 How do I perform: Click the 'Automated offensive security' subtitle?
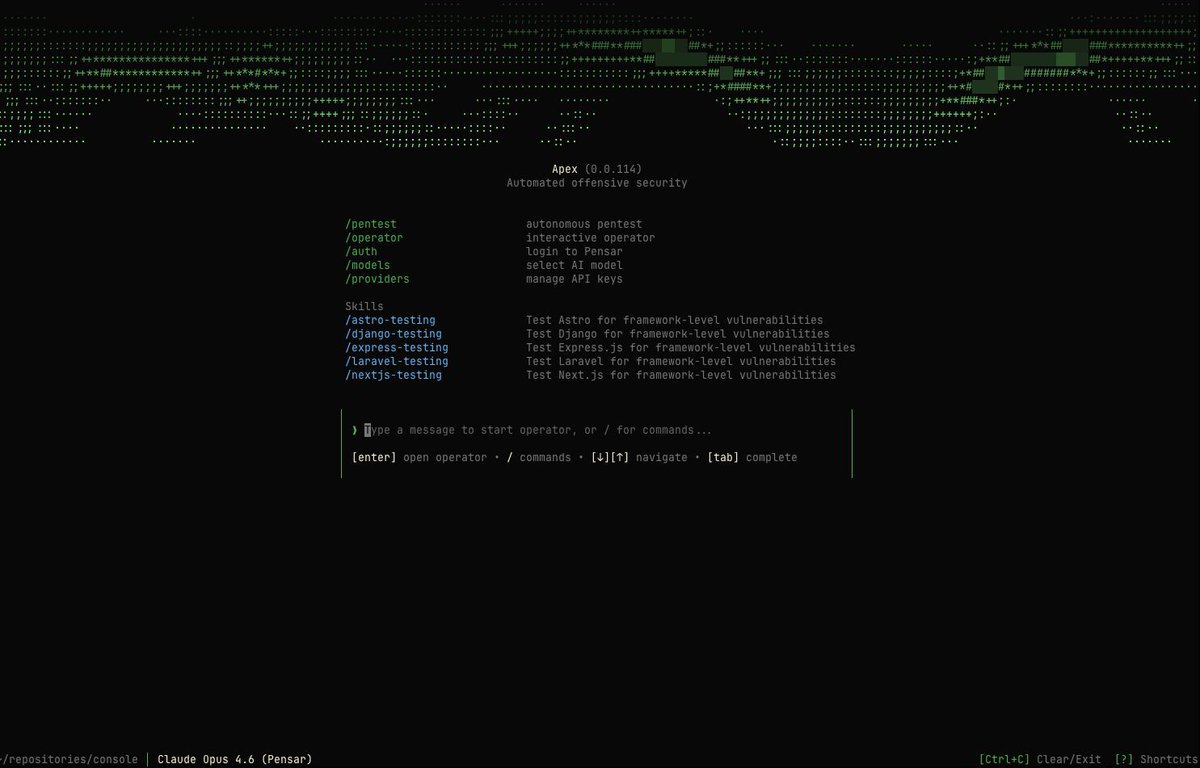[x=597, y=183]
